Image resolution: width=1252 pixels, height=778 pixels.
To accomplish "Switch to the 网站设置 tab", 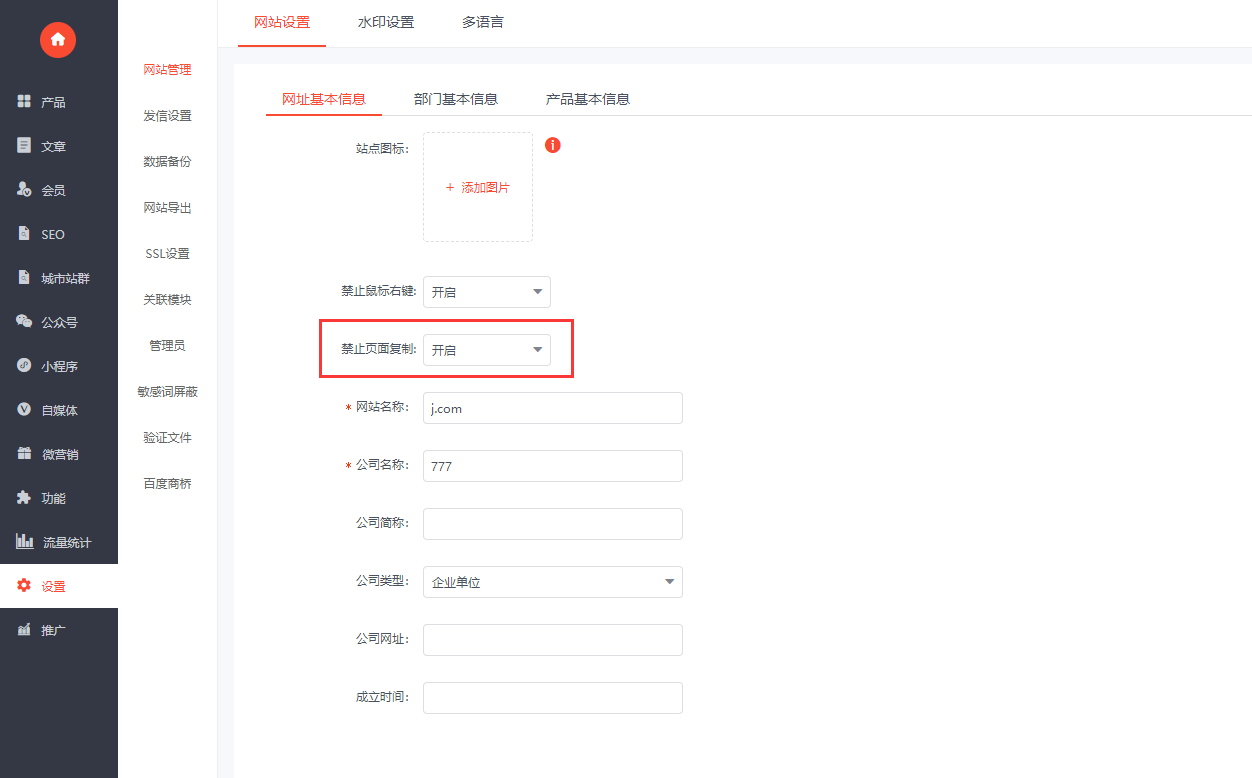I will click(x=282, y=22).
